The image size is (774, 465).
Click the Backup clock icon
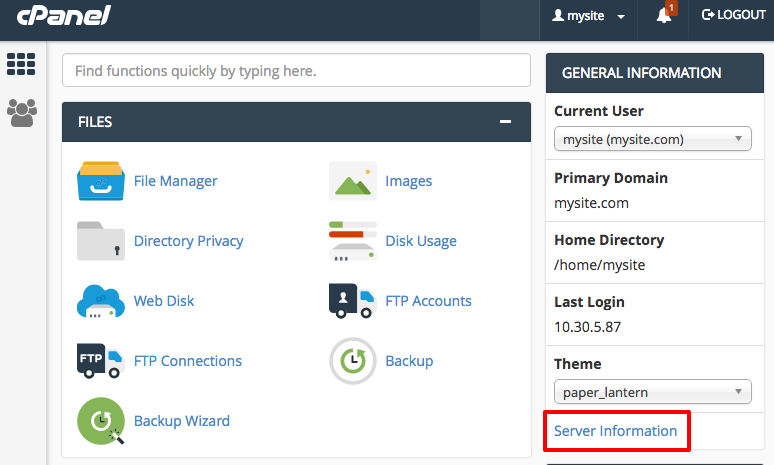[353, 361]
